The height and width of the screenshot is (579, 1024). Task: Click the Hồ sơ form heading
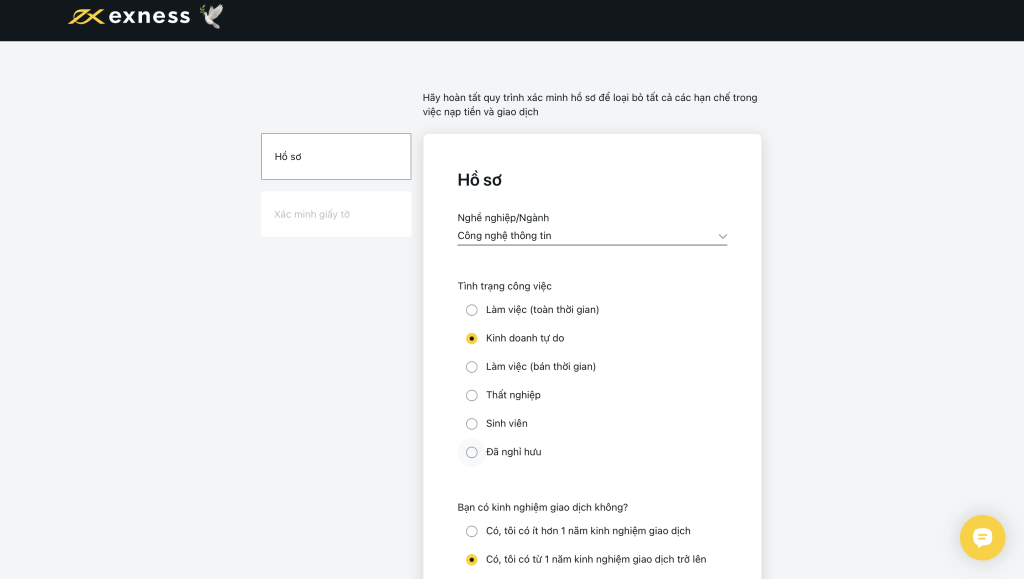point(479,180)
